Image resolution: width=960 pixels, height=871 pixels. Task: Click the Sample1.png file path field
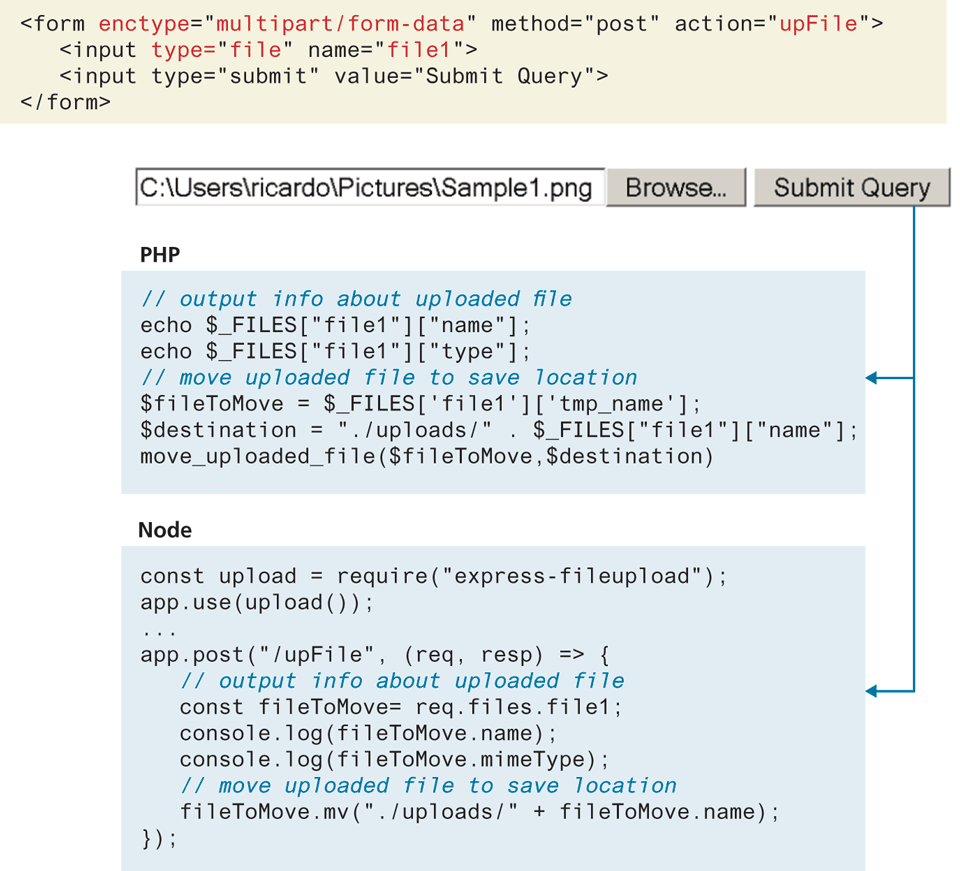click(369, 188)
